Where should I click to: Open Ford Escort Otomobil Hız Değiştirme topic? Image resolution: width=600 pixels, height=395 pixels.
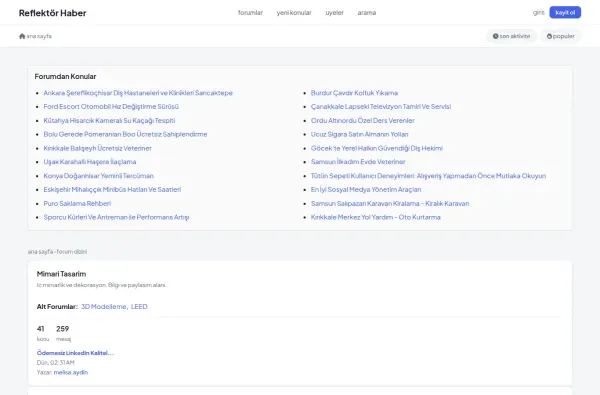(x=111, y=107)
